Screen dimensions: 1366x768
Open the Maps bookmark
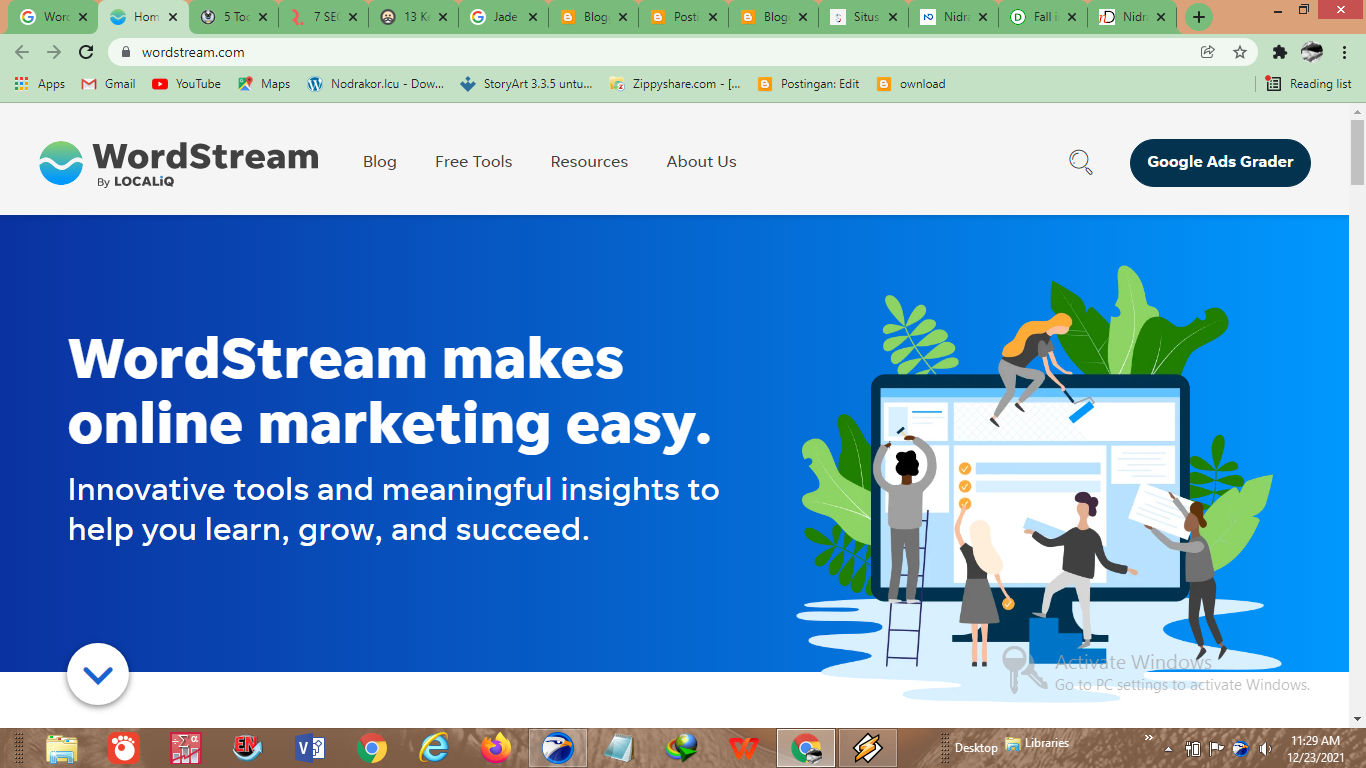[x=264, y=84]
